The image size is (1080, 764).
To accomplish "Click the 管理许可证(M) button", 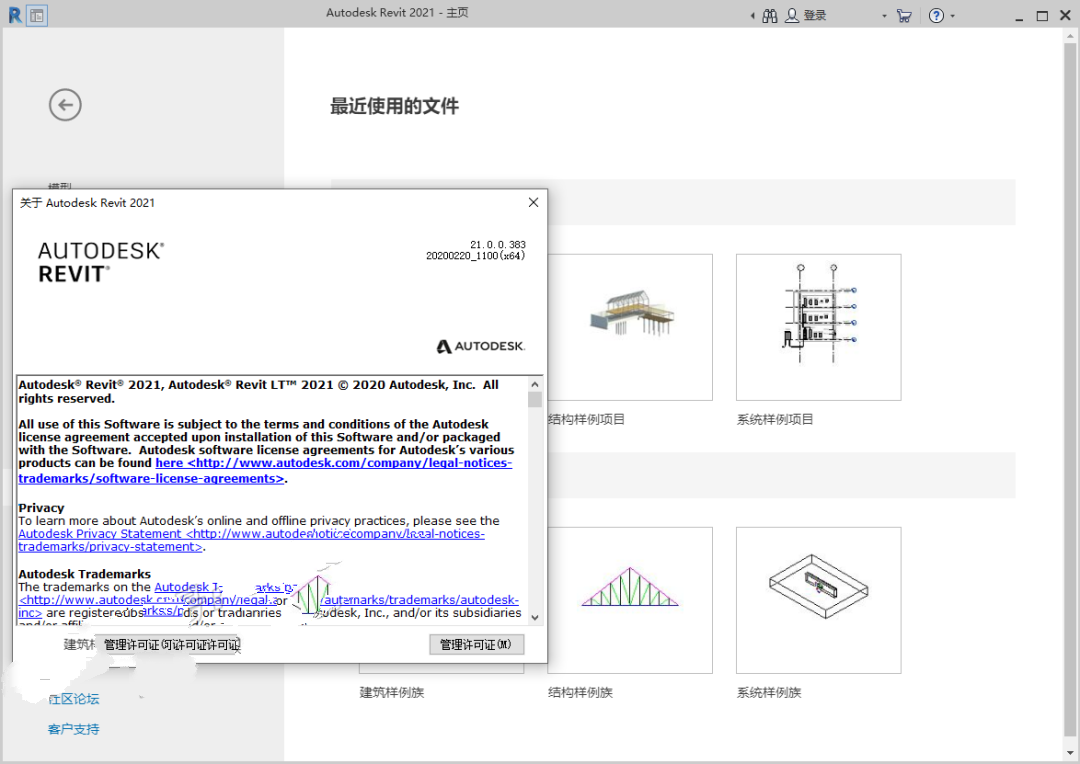I will (477, 645).
